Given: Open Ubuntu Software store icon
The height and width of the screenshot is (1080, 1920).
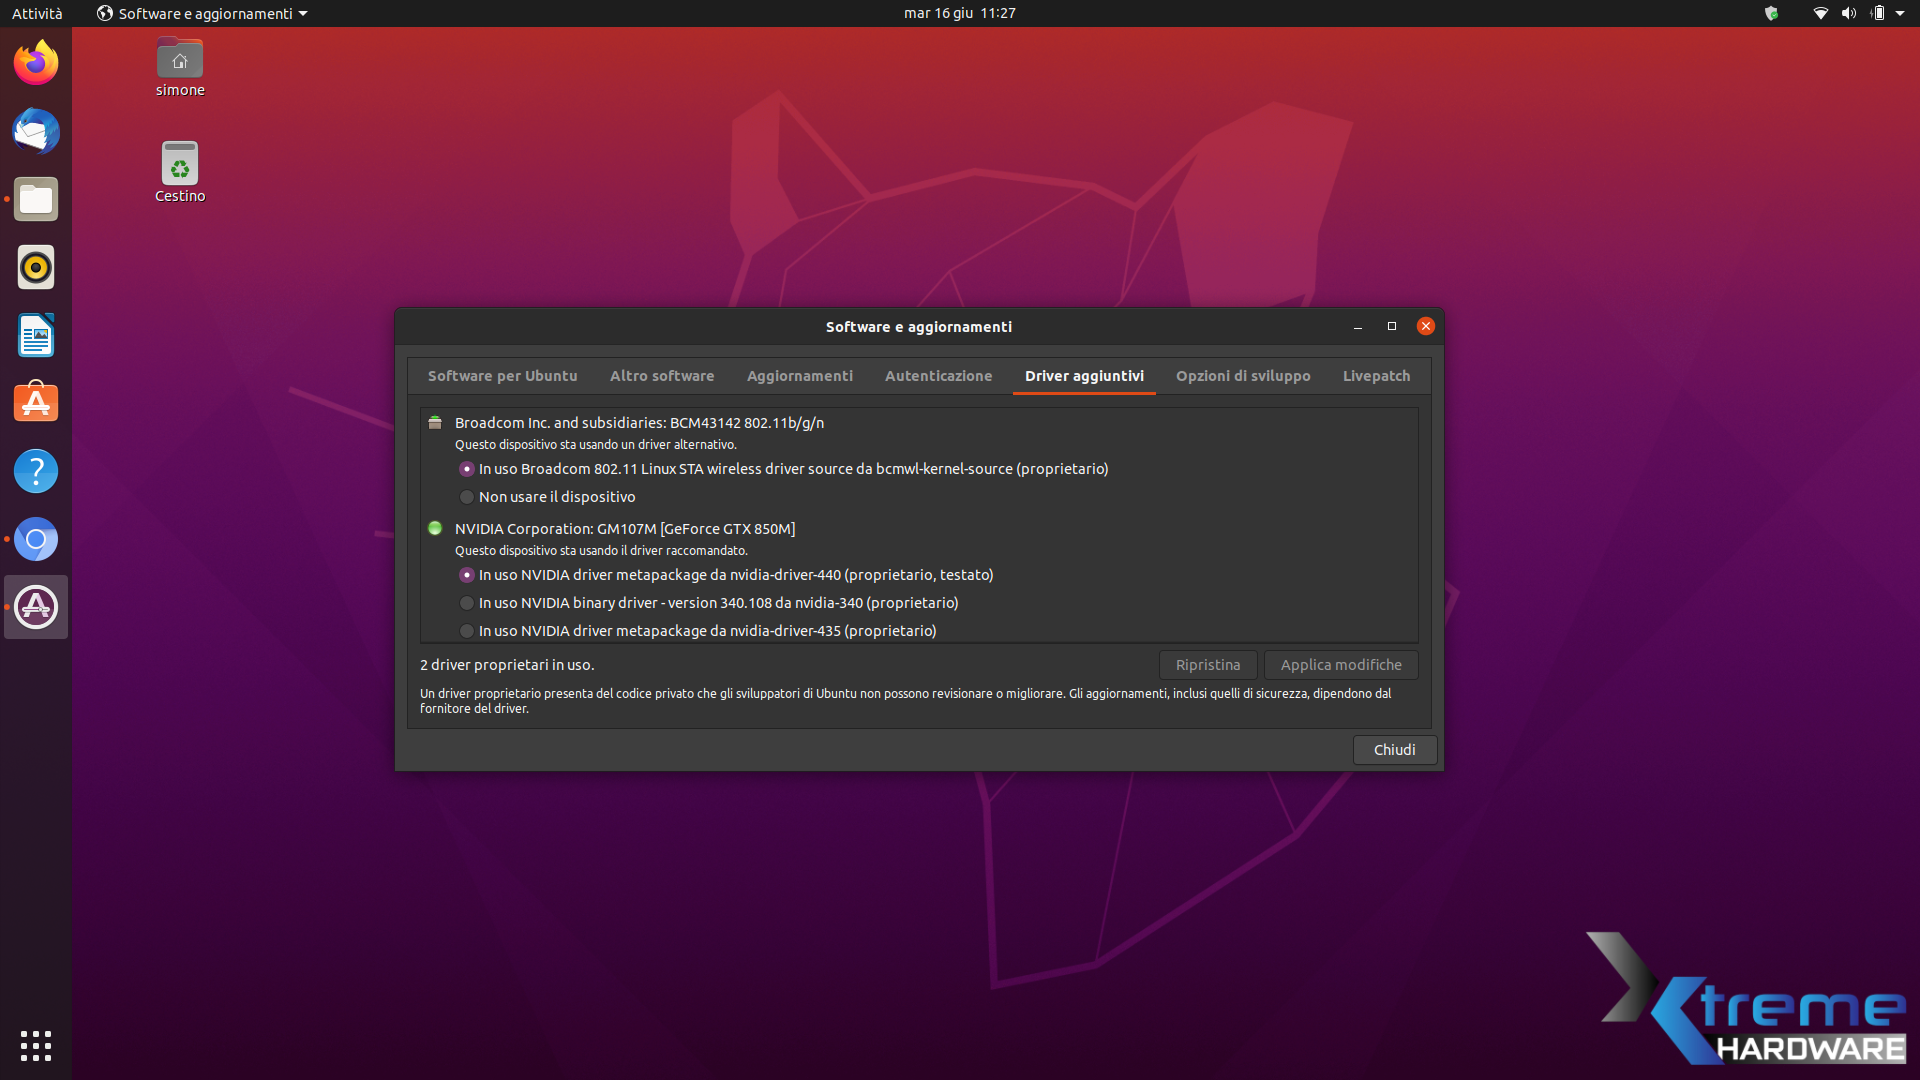Looking at the screenshot, I should pos(36,403).
